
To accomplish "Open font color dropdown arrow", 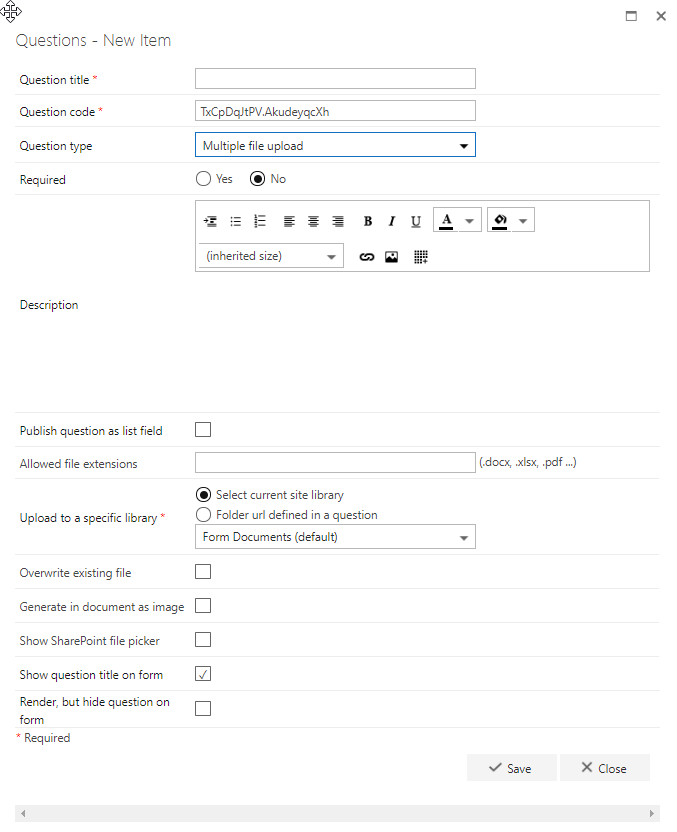I will pos(470,220).
